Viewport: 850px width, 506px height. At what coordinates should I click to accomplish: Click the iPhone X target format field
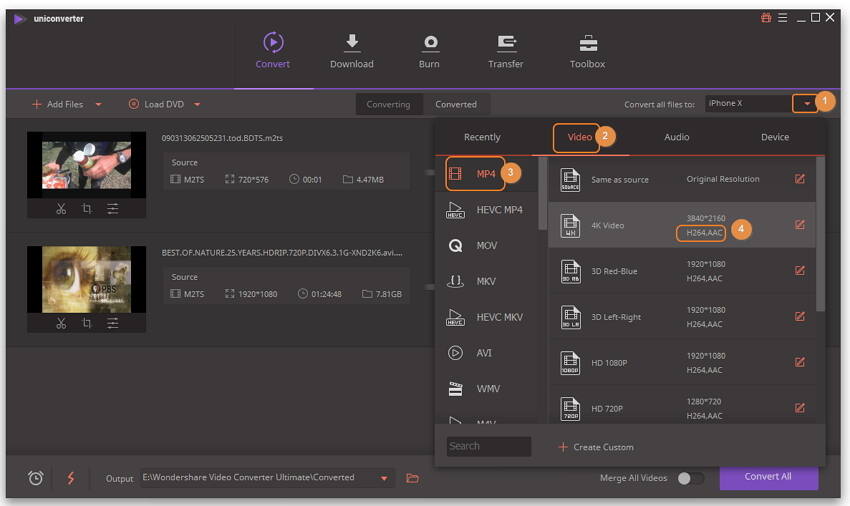tap(749, 104)
